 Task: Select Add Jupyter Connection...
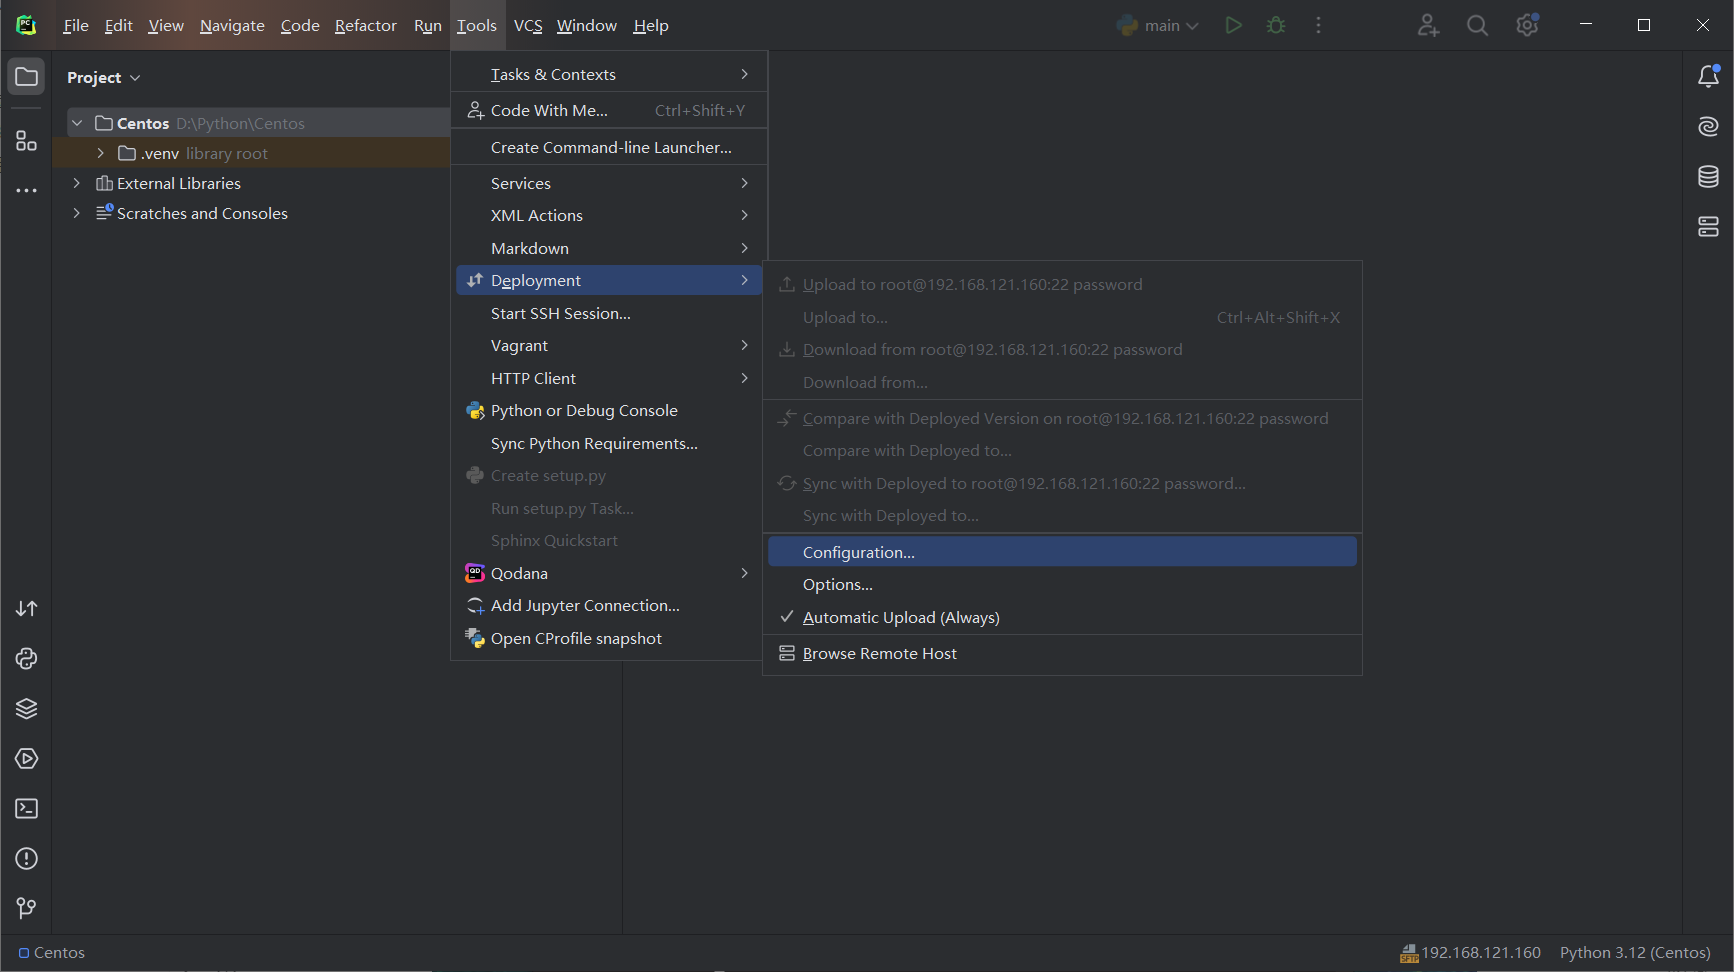(609, 605)
